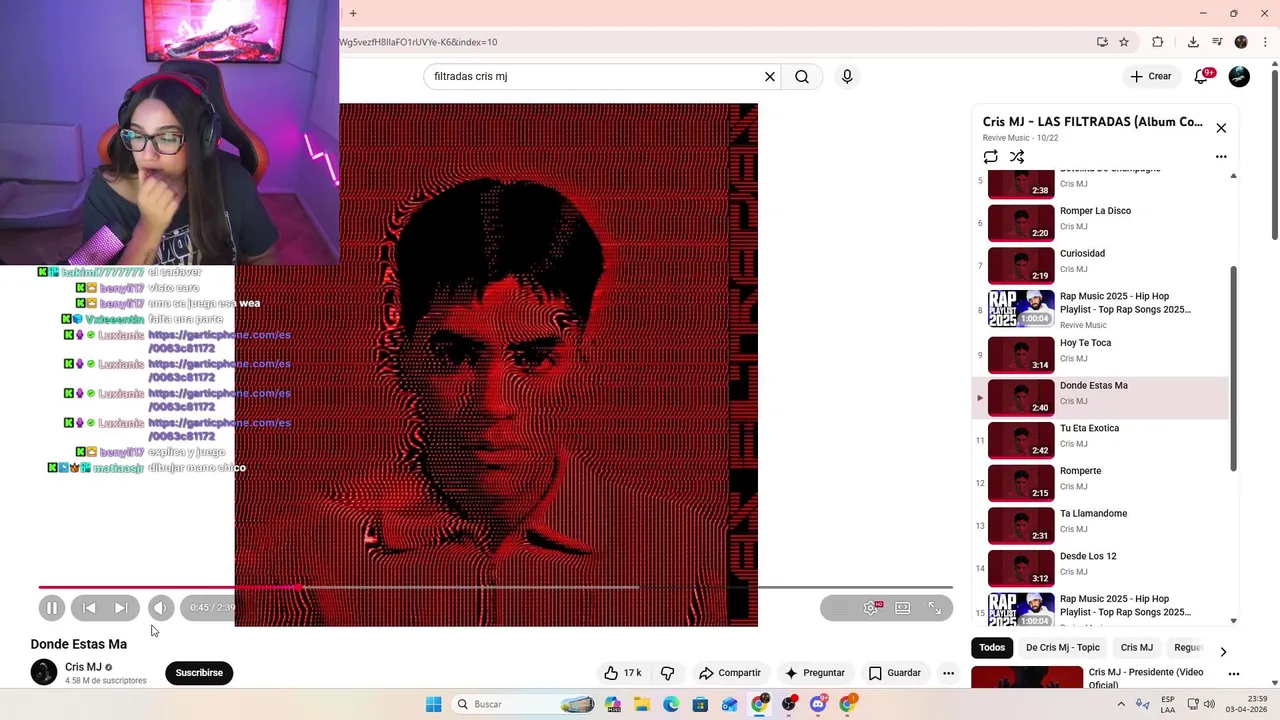
Task: Click the Compartir share button
Action: pos(730,673)
